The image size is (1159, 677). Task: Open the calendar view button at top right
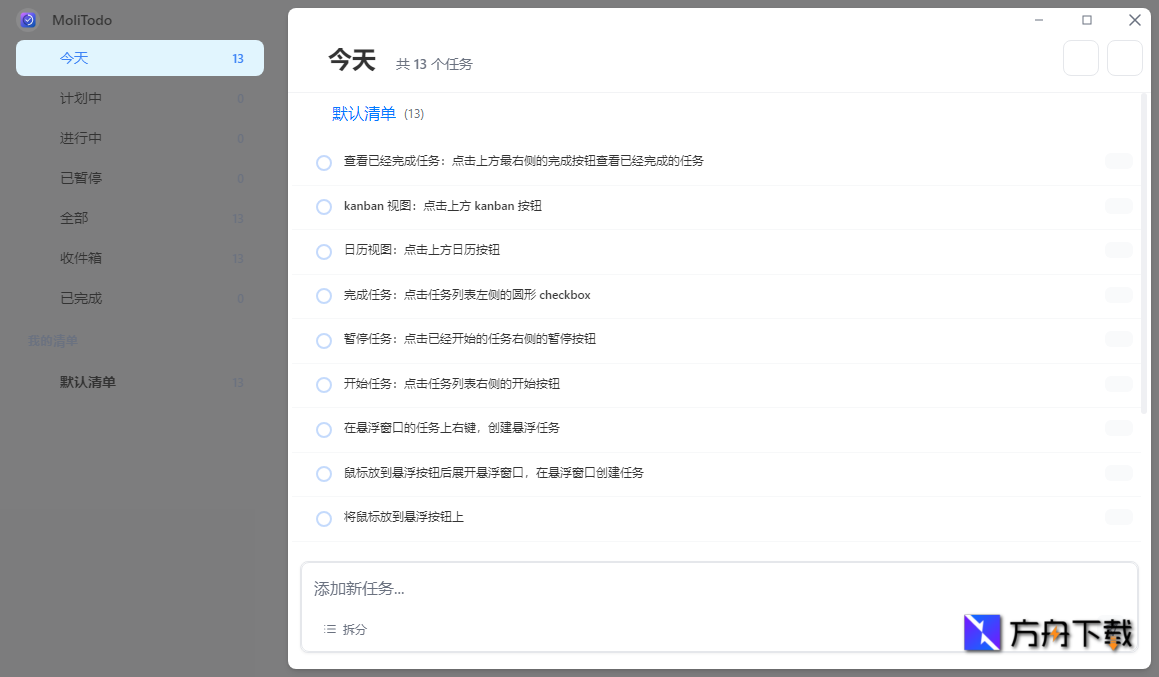[x=1124, y=58]
